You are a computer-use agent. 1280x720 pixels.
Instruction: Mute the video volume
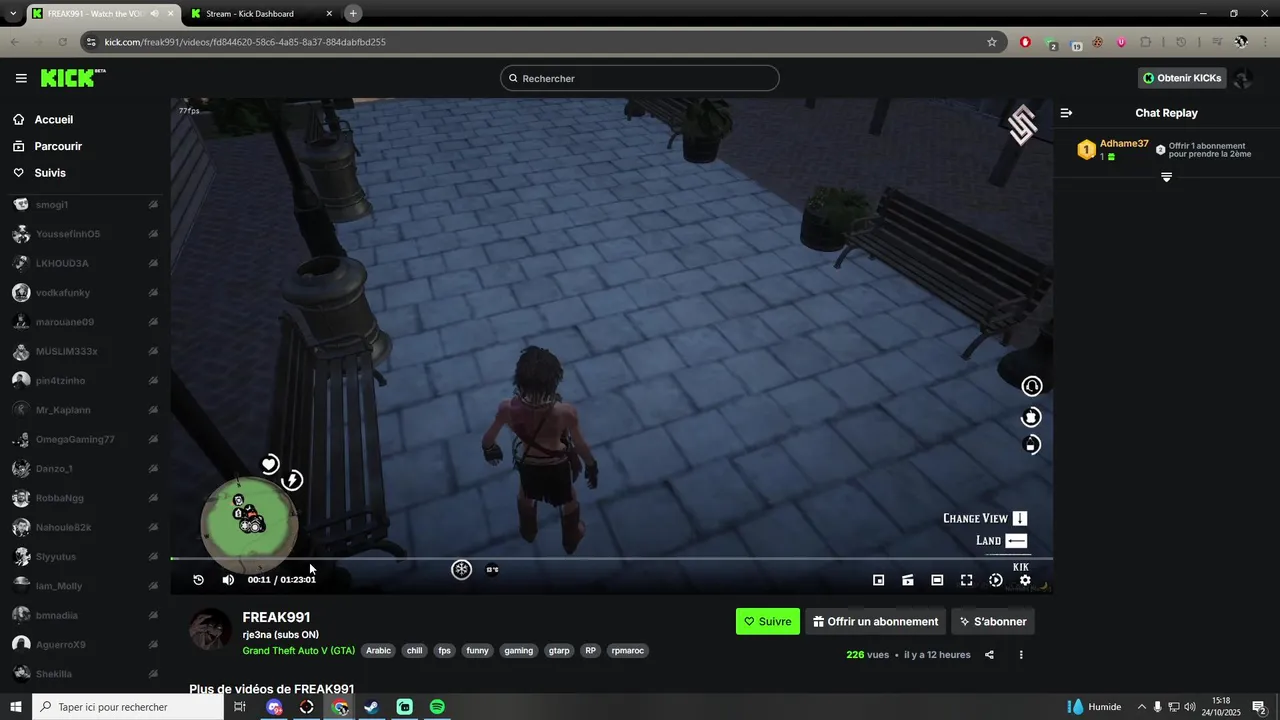(x=228, y=580)
